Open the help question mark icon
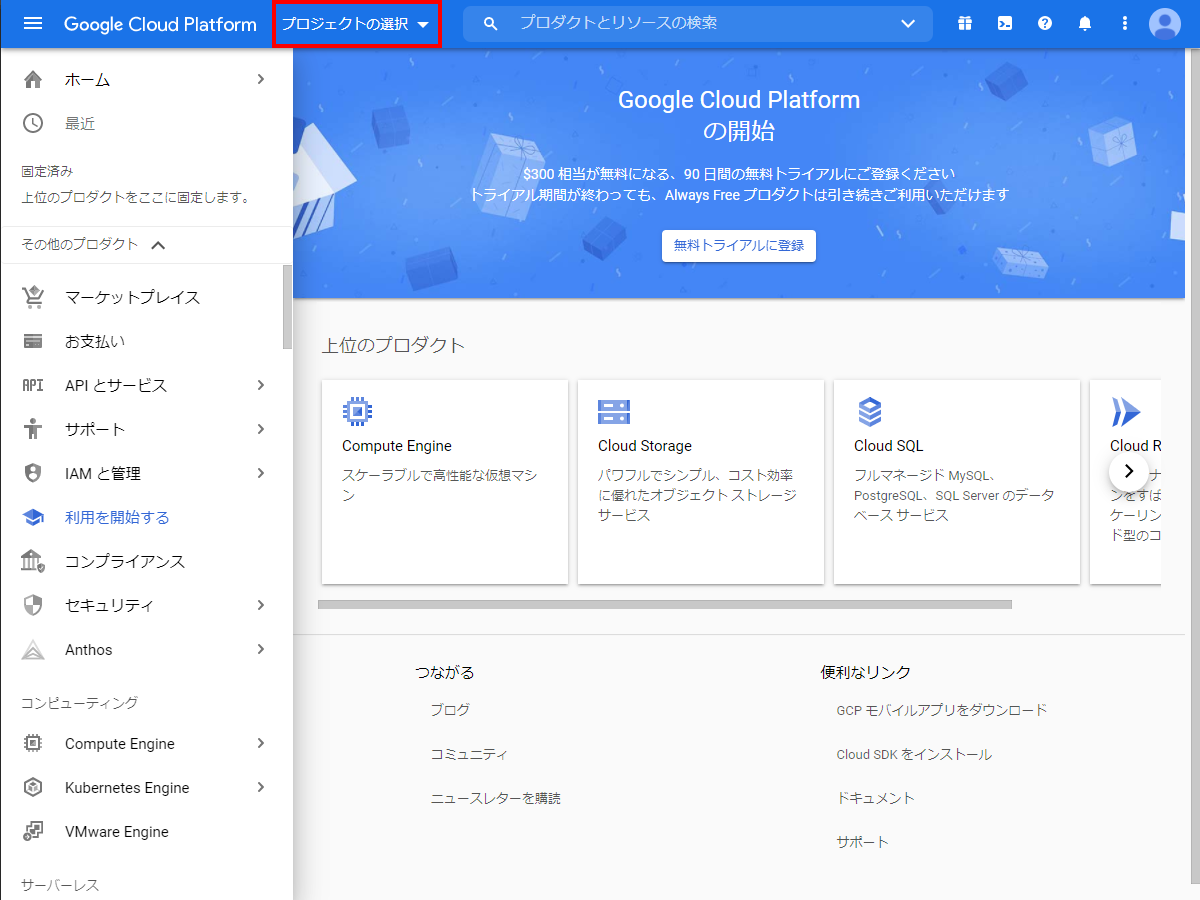1200x900 pixels. click(1045, 23)
